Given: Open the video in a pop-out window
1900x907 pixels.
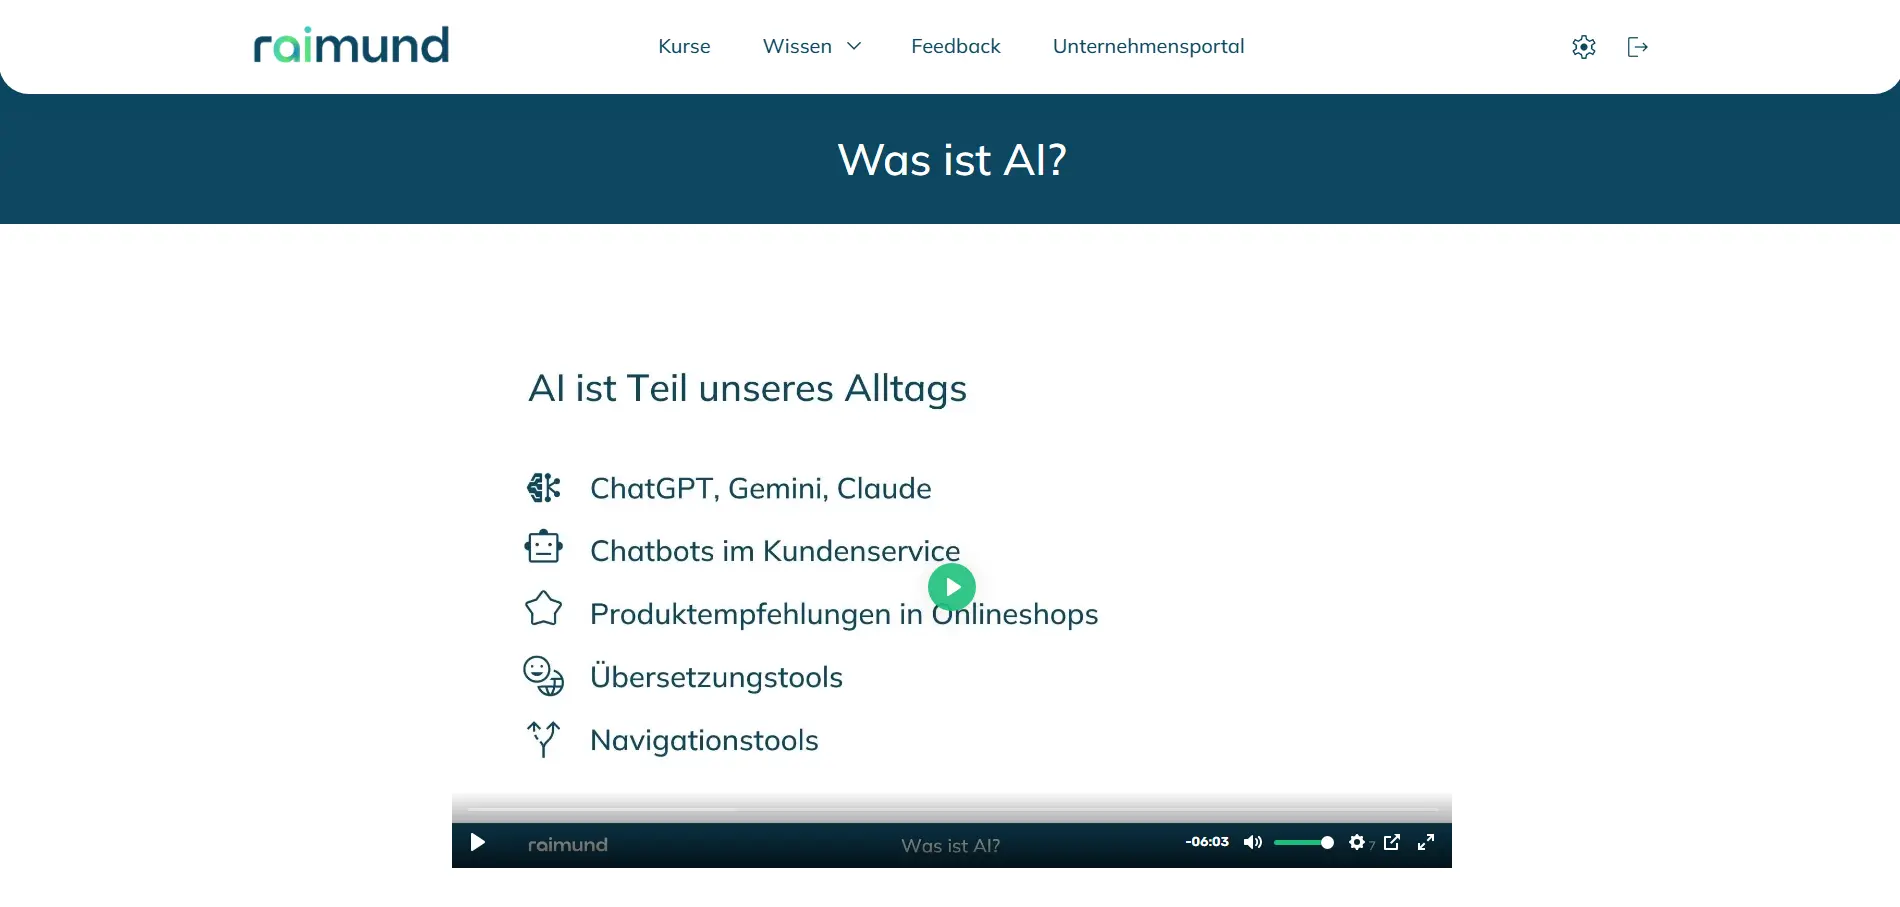Looking at the screenshot, I should click(x=1392, y=842).
